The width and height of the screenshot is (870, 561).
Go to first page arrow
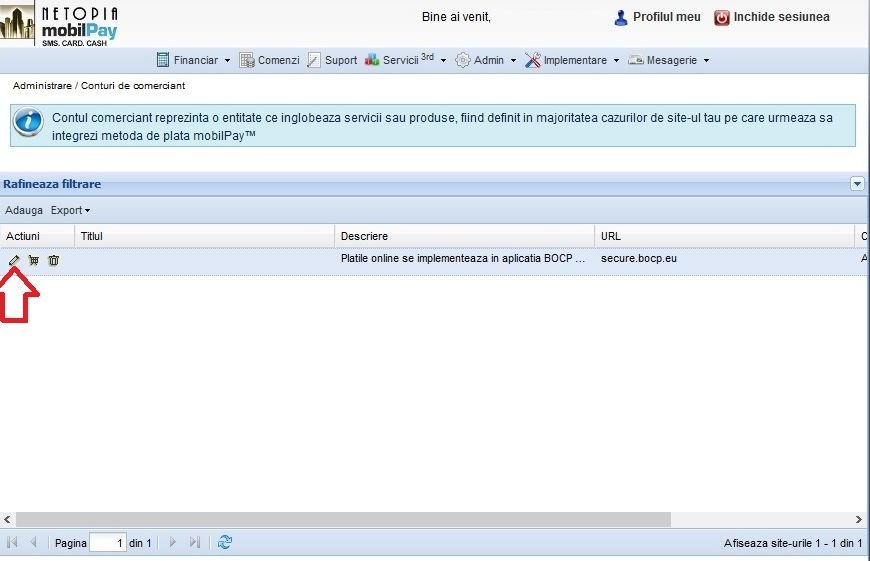click(13, 542)
